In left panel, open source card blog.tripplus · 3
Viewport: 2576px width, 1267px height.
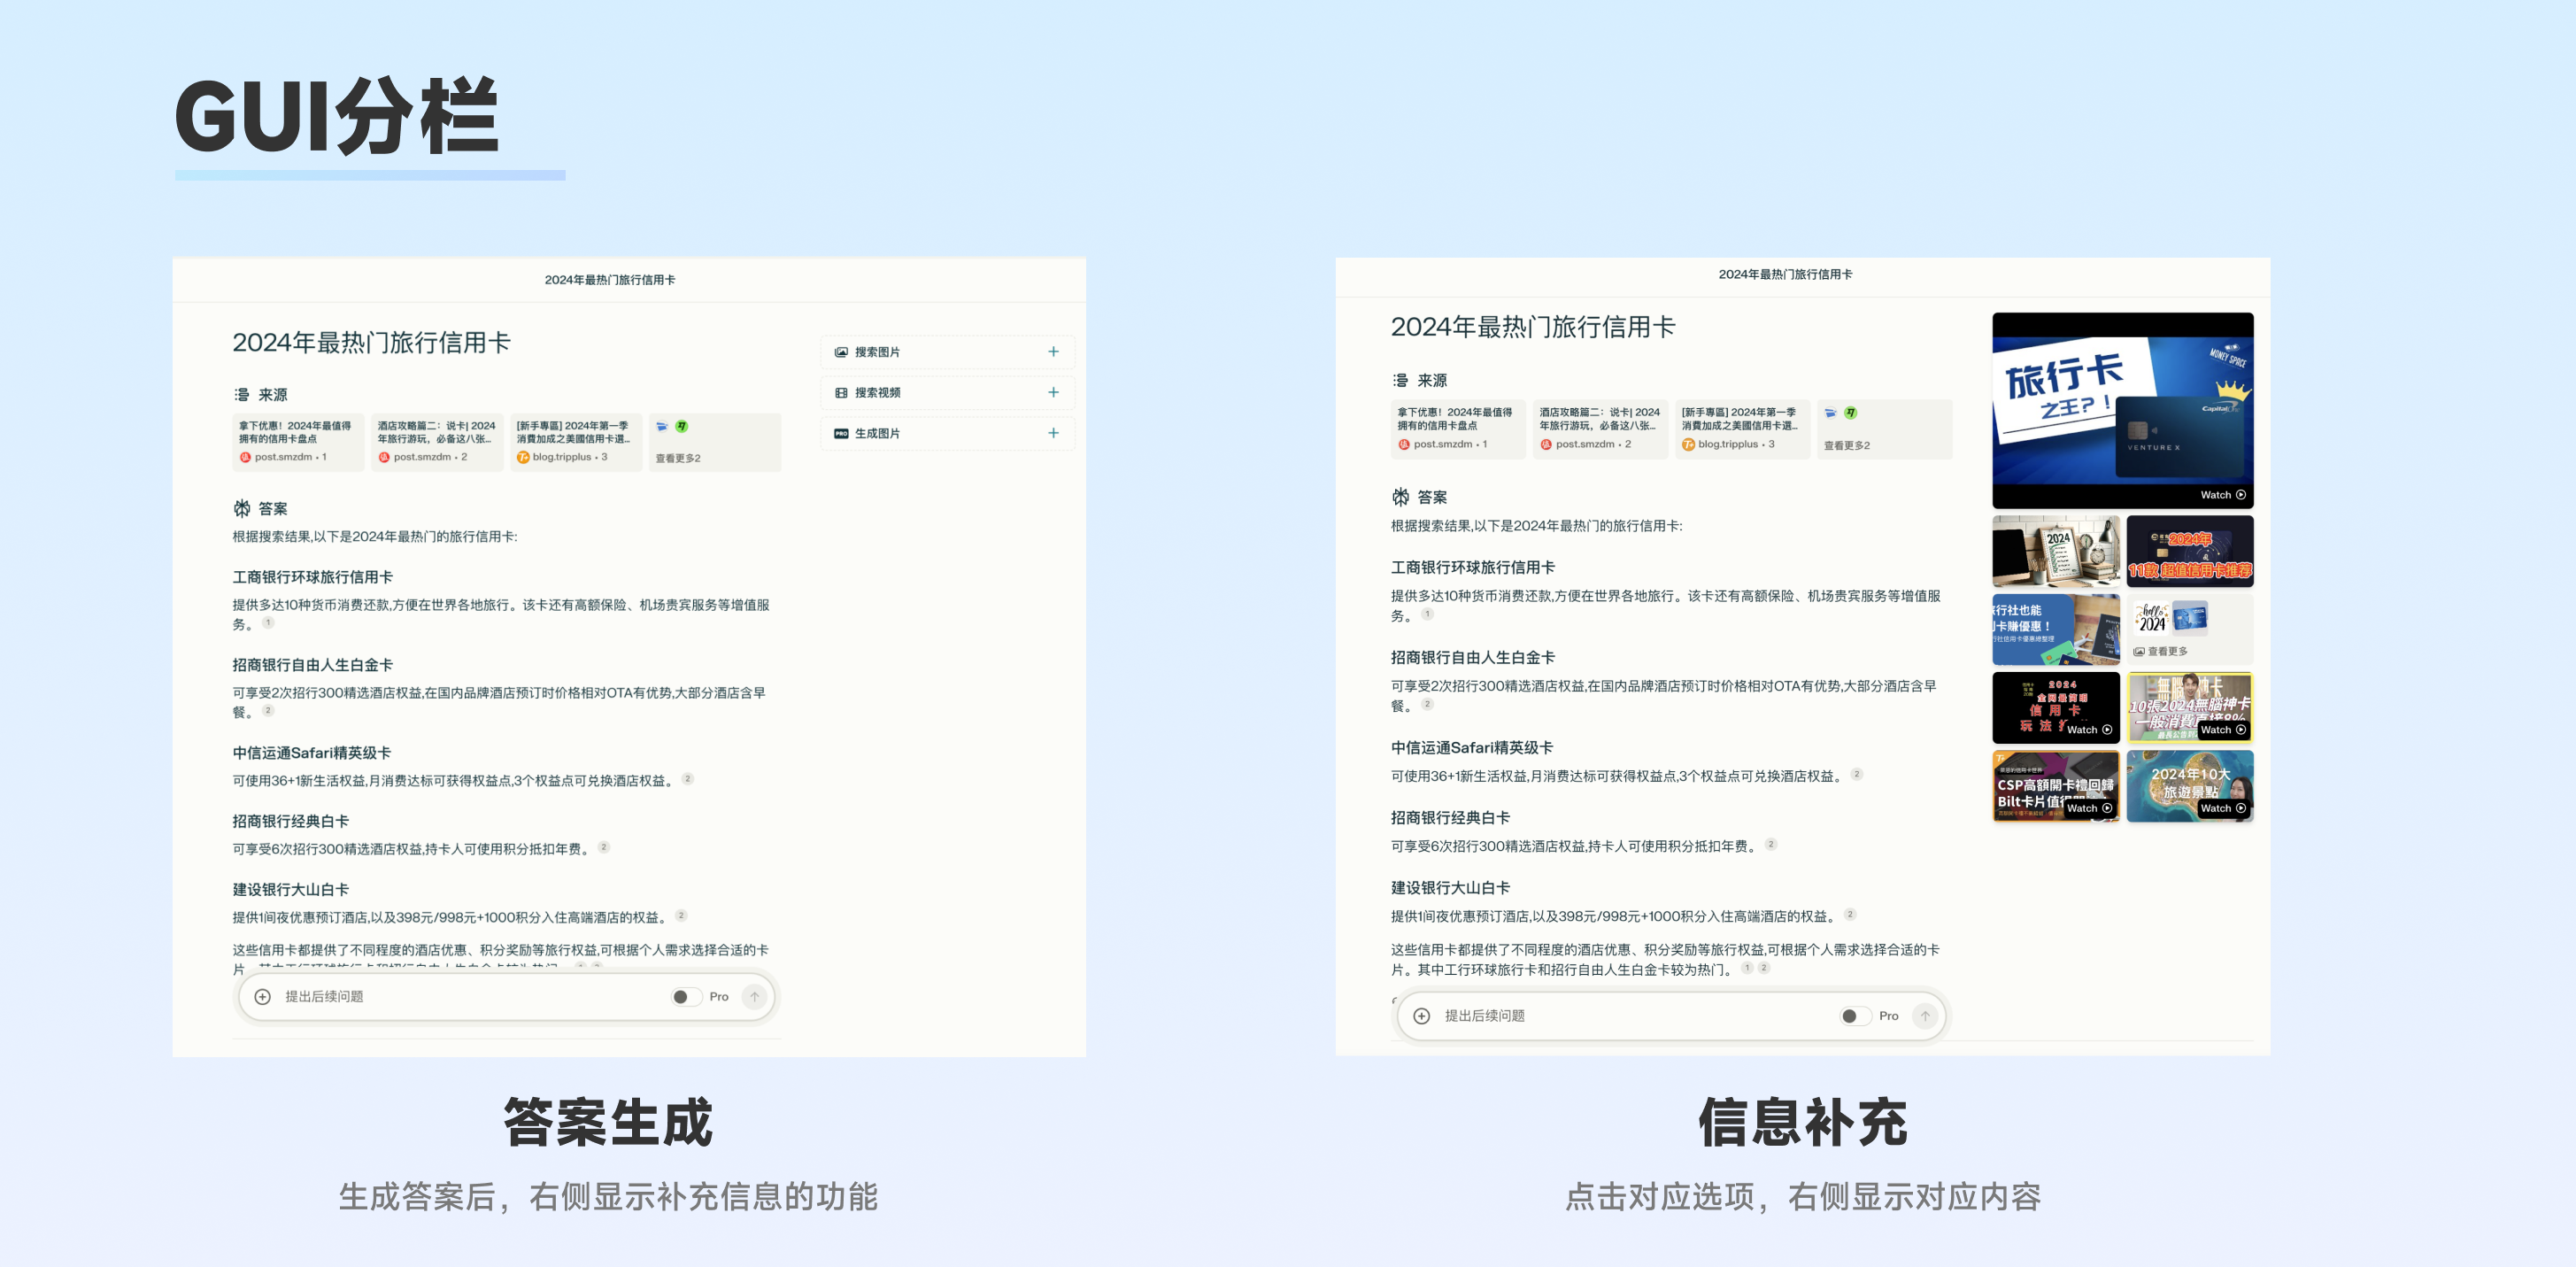coord(576,442)
